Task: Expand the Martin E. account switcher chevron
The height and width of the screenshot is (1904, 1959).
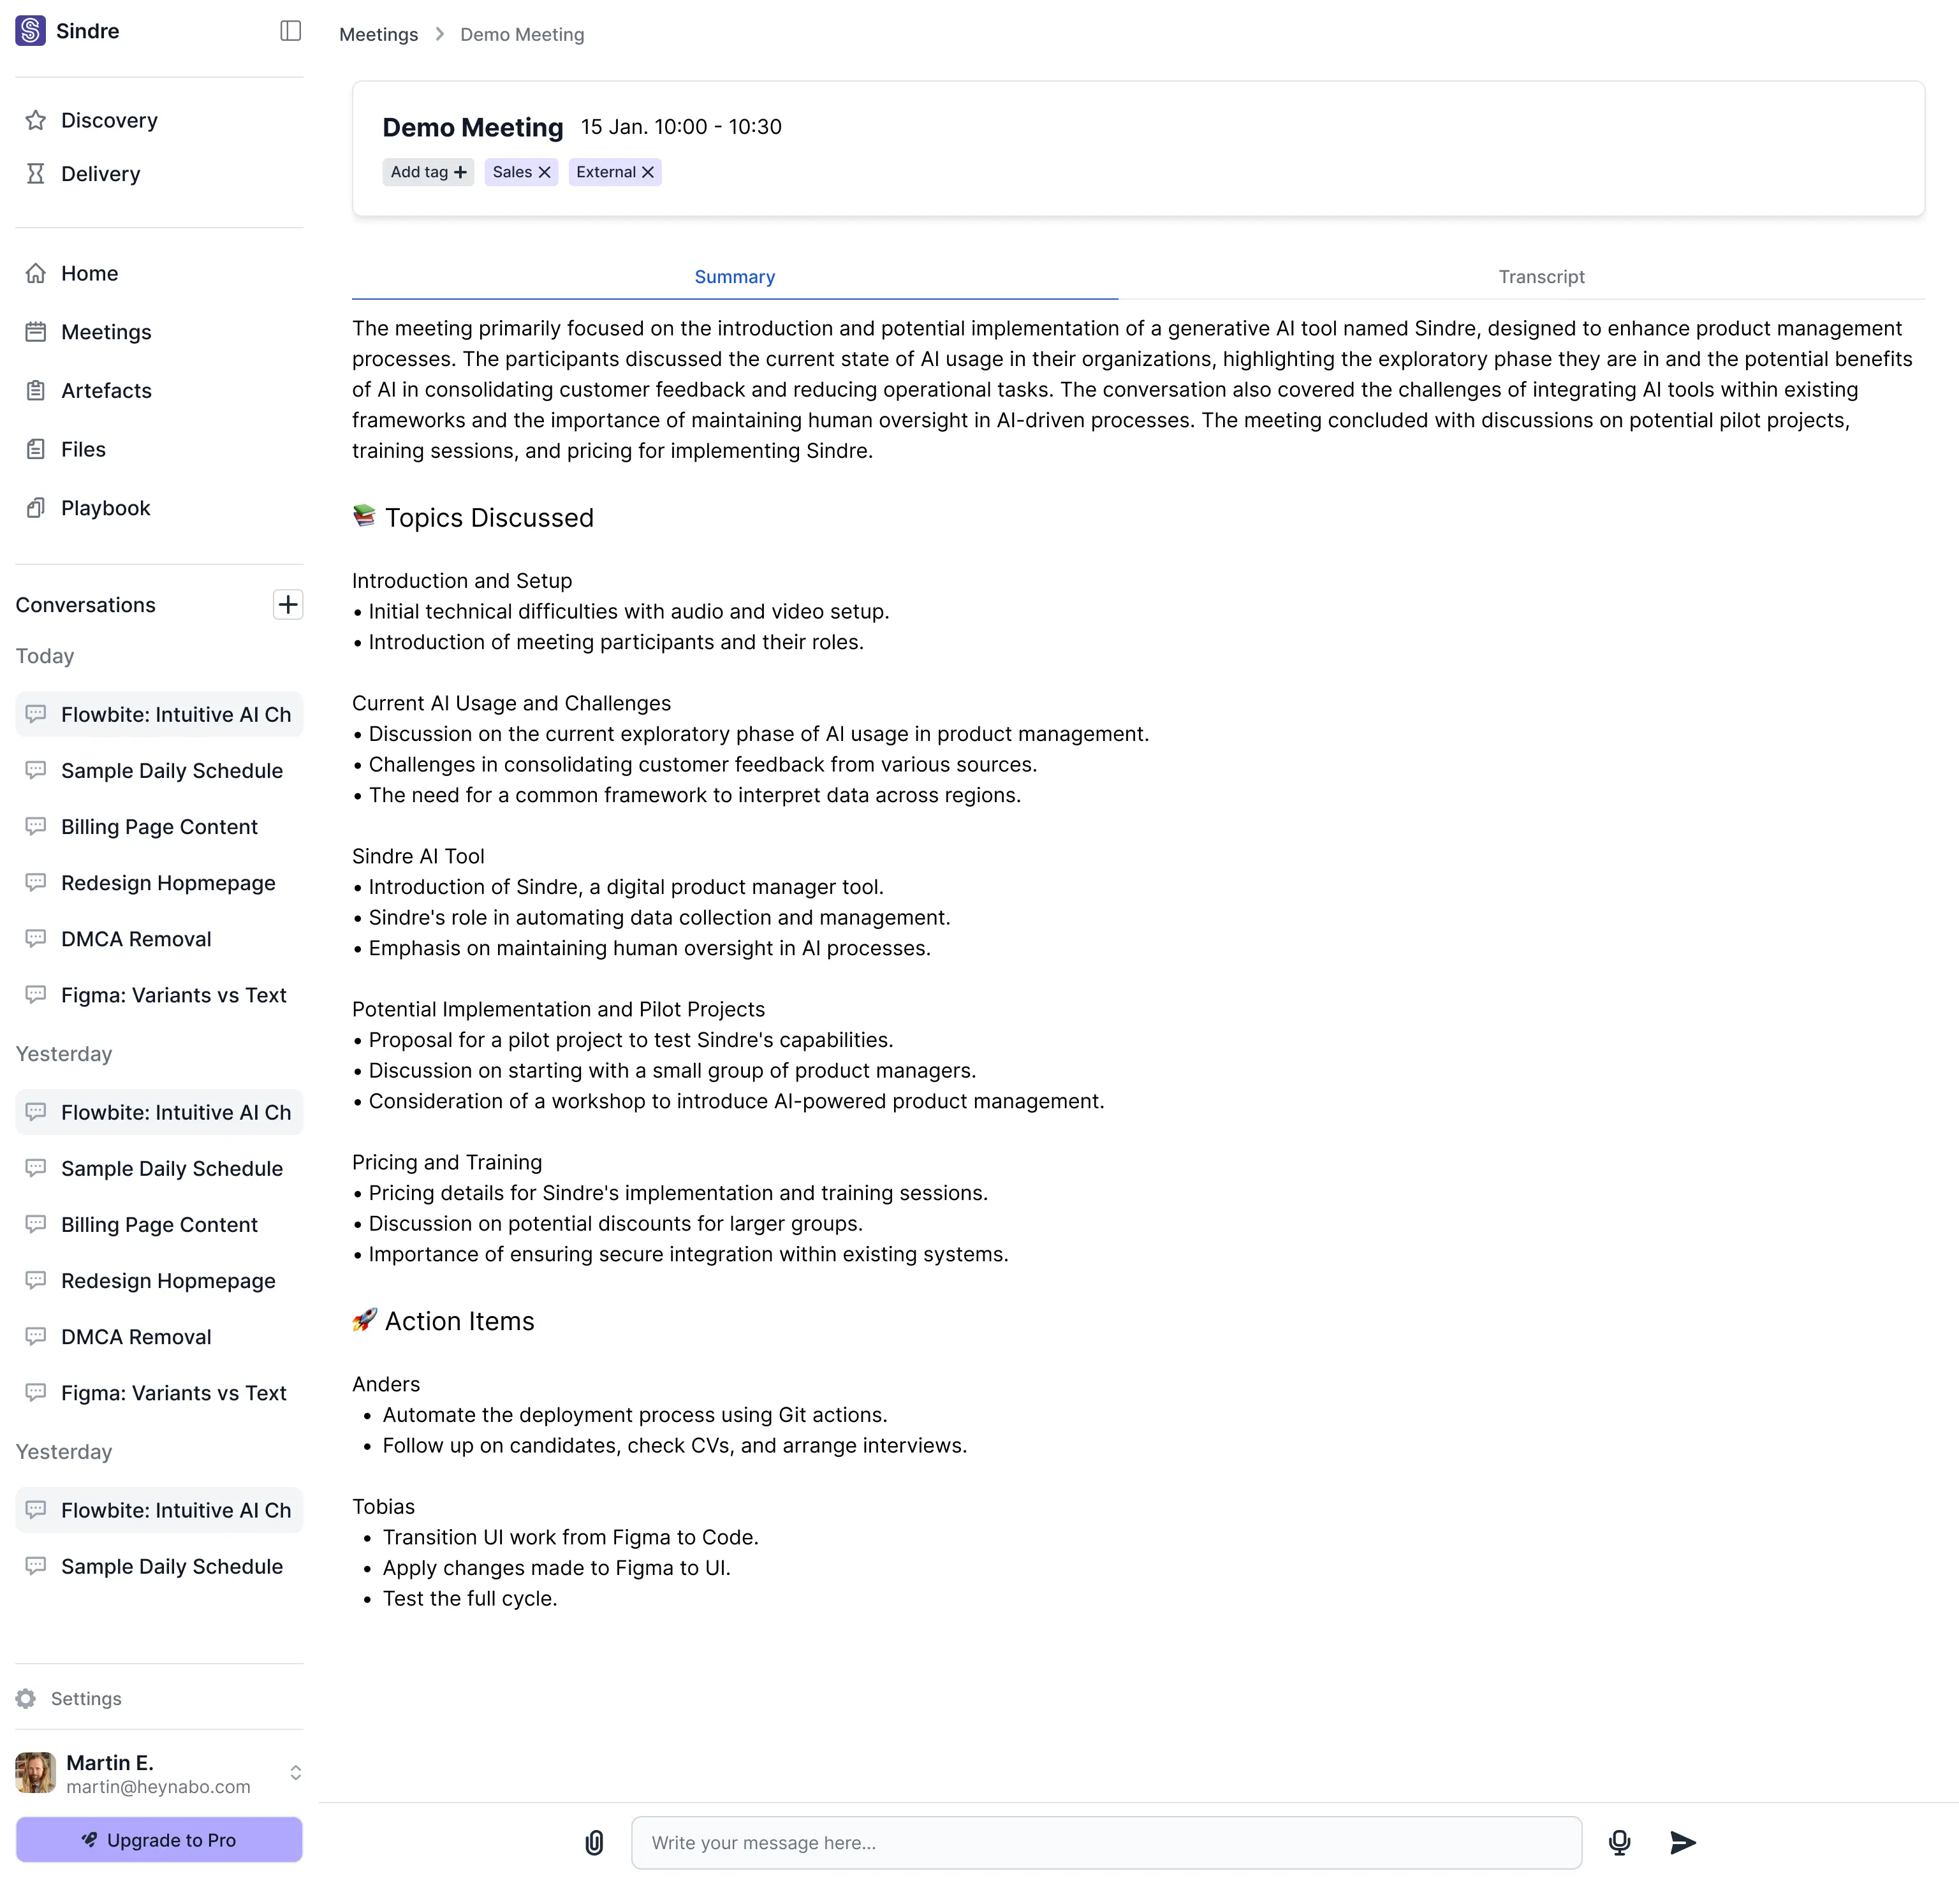Action: (296, 1773)
